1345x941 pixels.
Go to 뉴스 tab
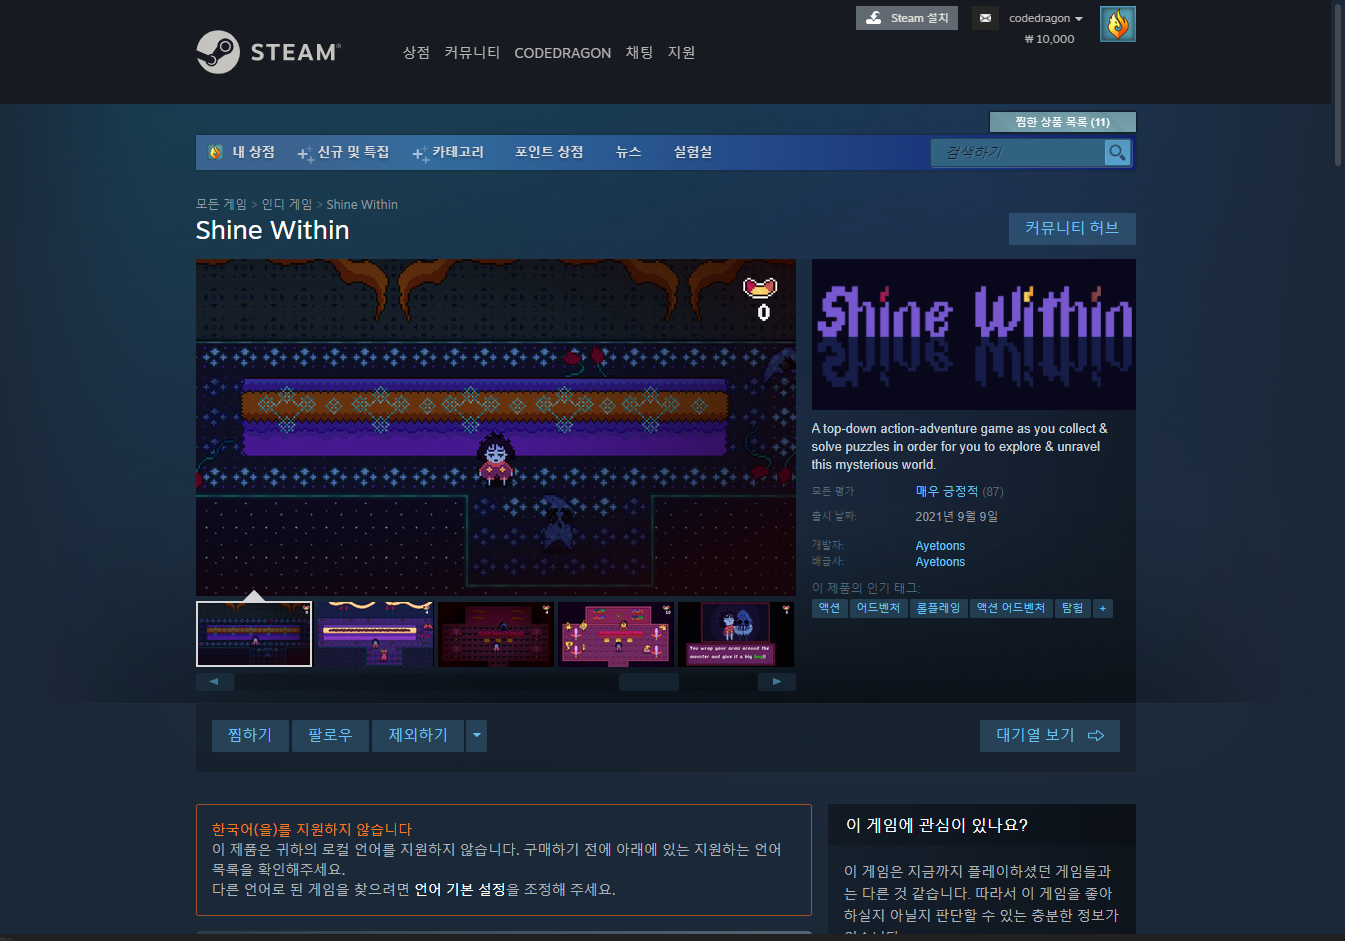pyautogui.click(x=628, y=152)
